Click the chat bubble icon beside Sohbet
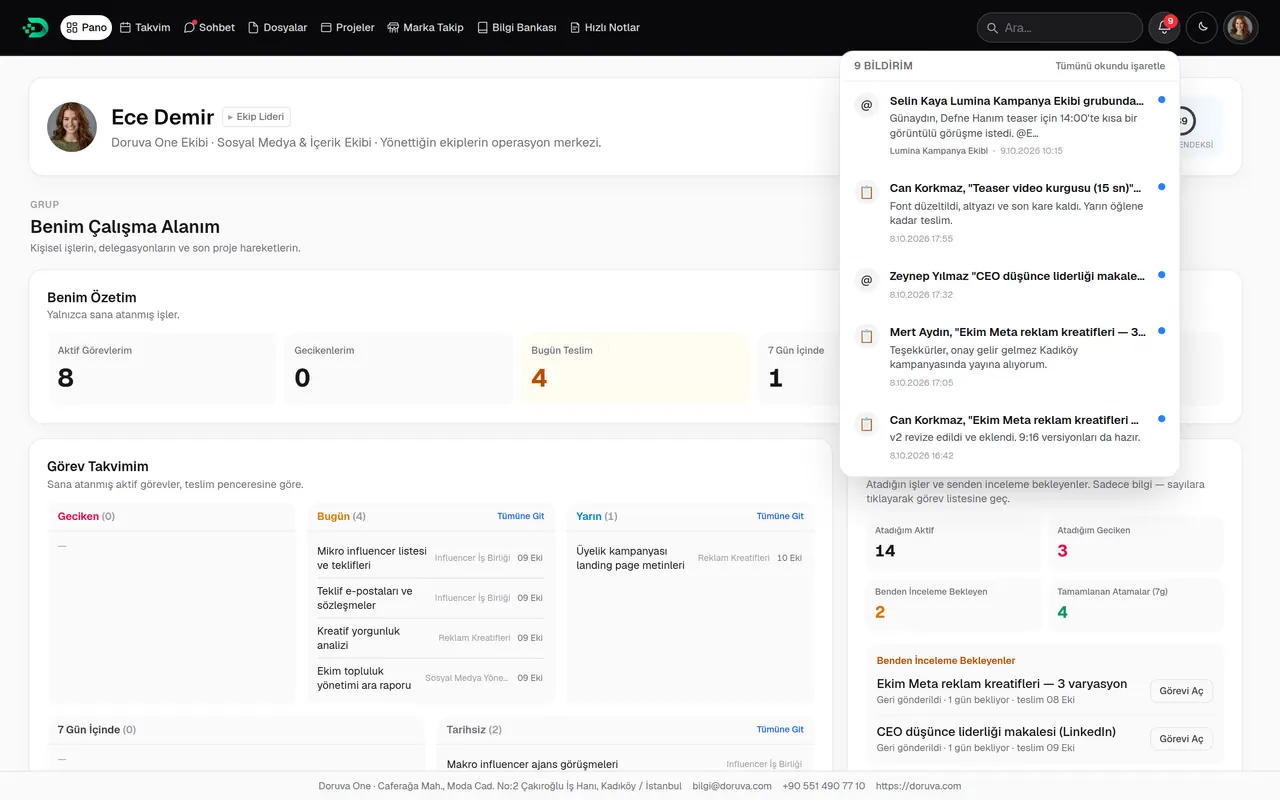Screen dimensions: 1280x800 point(190,28)
